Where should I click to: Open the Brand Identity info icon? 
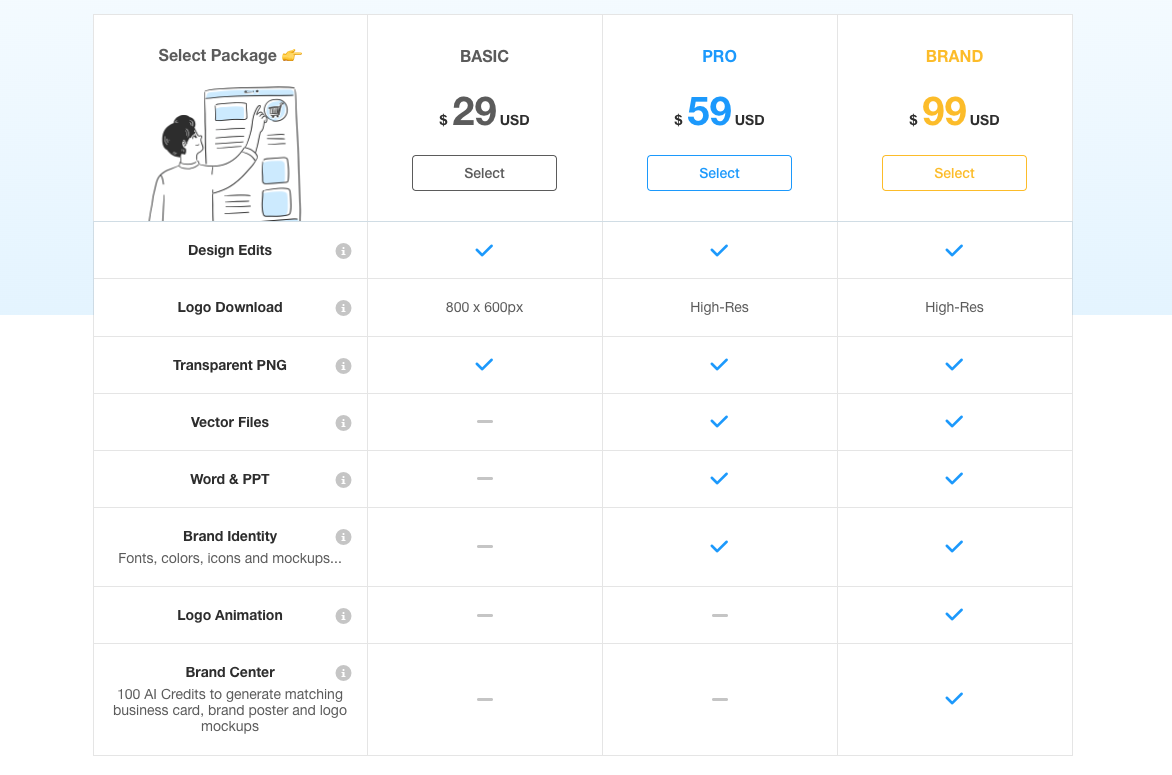(343, 537)
